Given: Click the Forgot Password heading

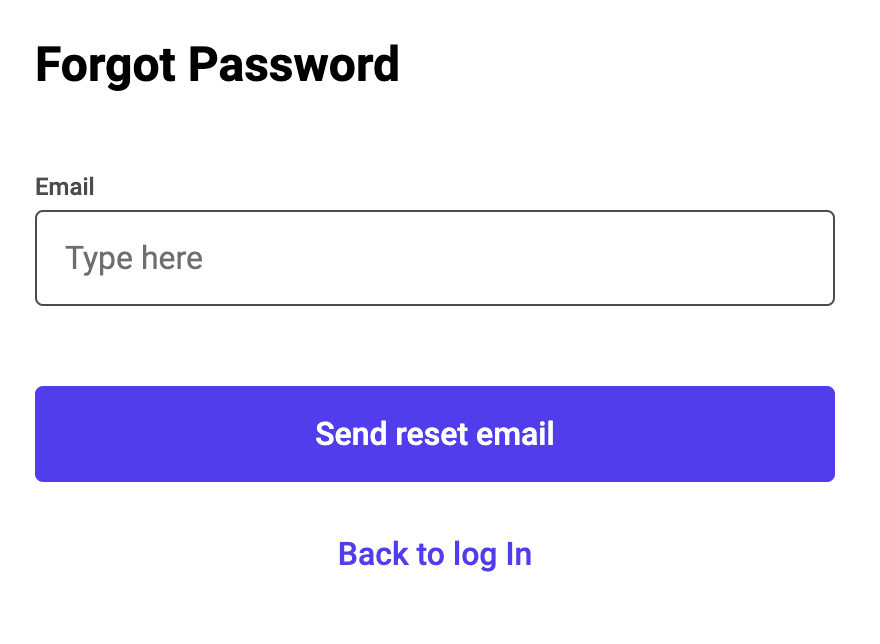Looking at the screenshot, I should pos(217,66).
